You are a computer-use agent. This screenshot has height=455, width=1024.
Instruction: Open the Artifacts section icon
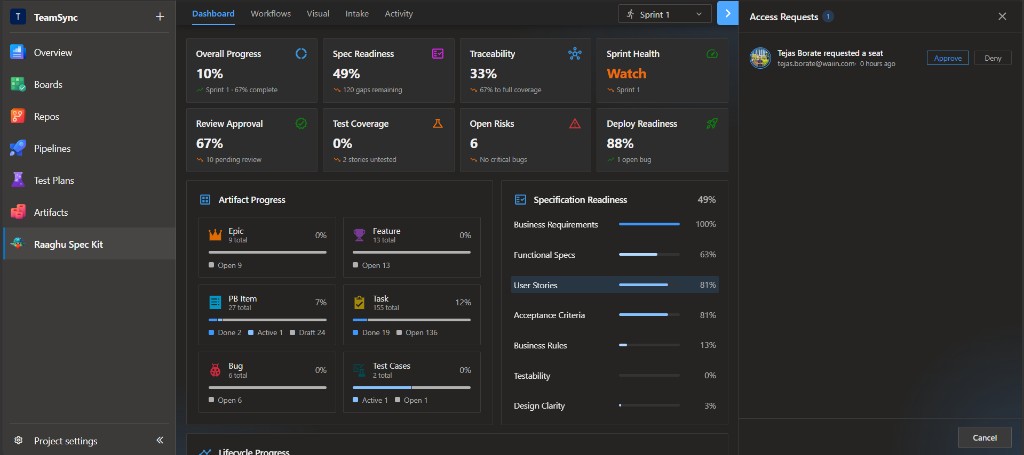pos(18,212)
